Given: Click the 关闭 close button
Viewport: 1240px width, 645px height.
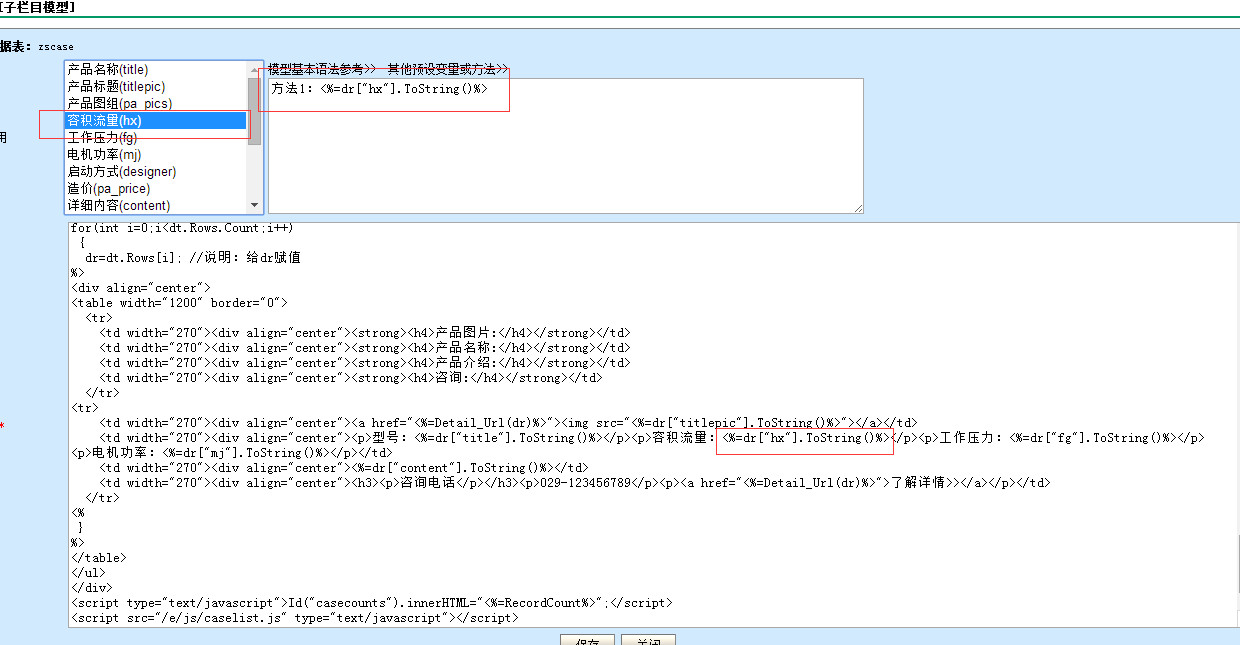Looking at the screenshot, I should (648, 640).
